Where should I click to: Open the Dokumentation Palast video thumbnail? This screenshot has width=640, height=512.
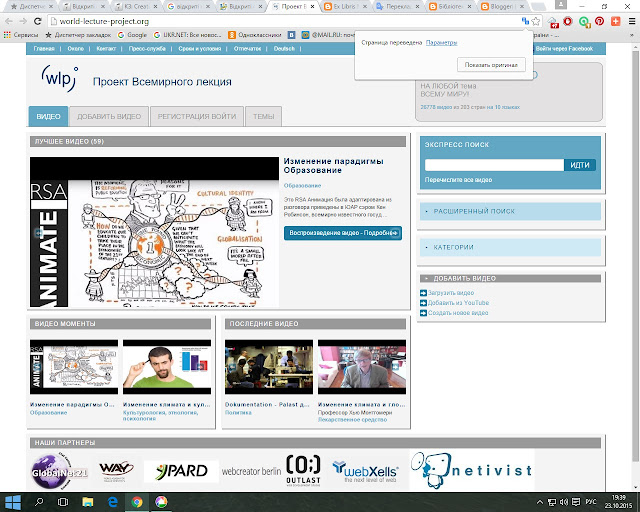click(269, 367)
